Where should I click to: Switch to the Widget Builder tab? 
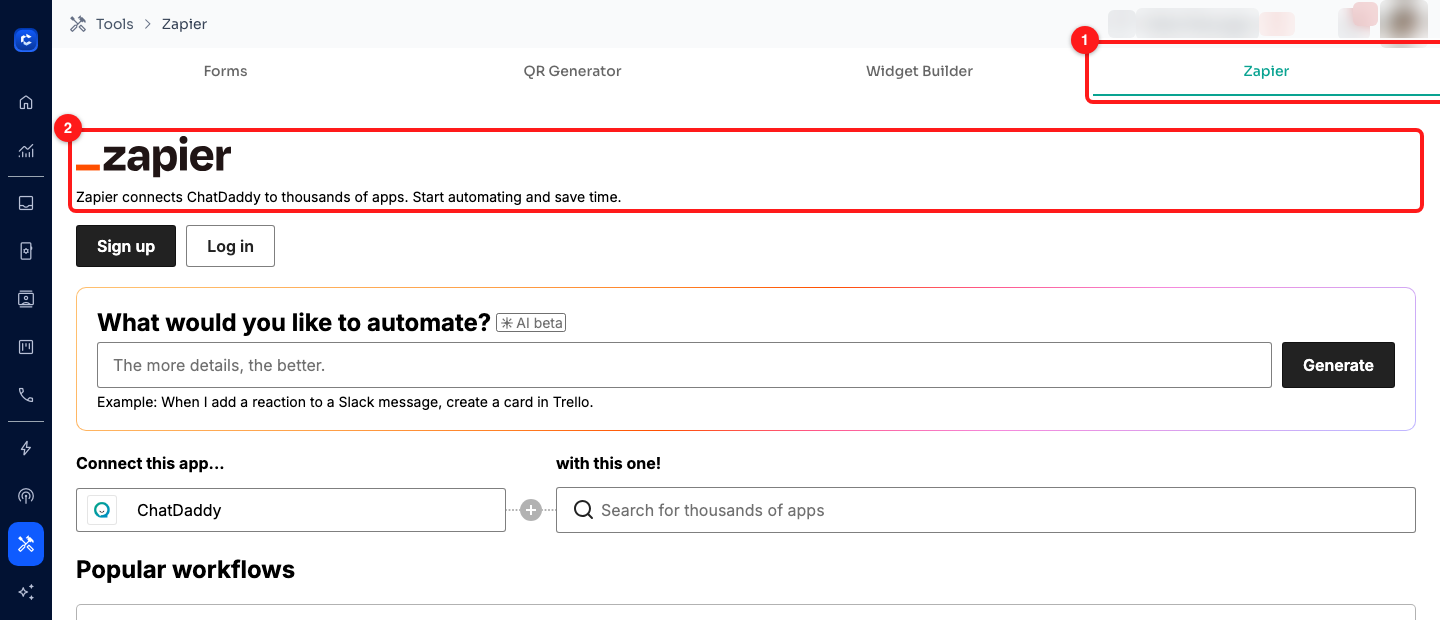919,71
